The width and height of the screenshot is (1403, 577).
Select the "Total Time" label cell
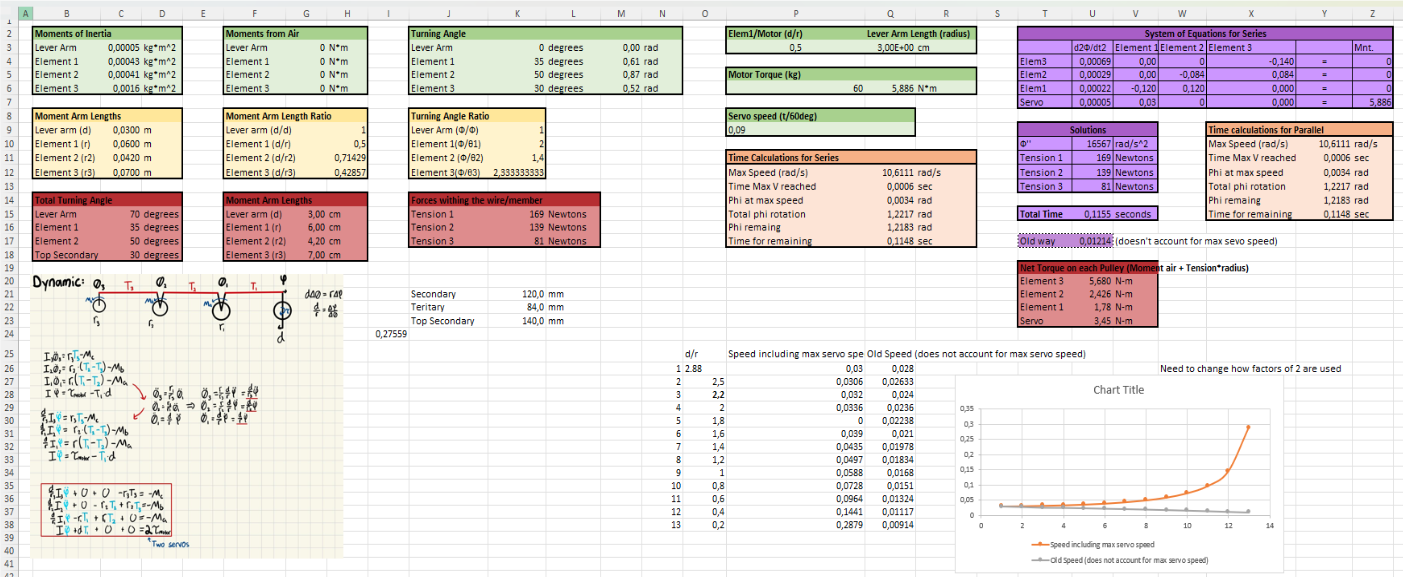[x=1043, y=214]
